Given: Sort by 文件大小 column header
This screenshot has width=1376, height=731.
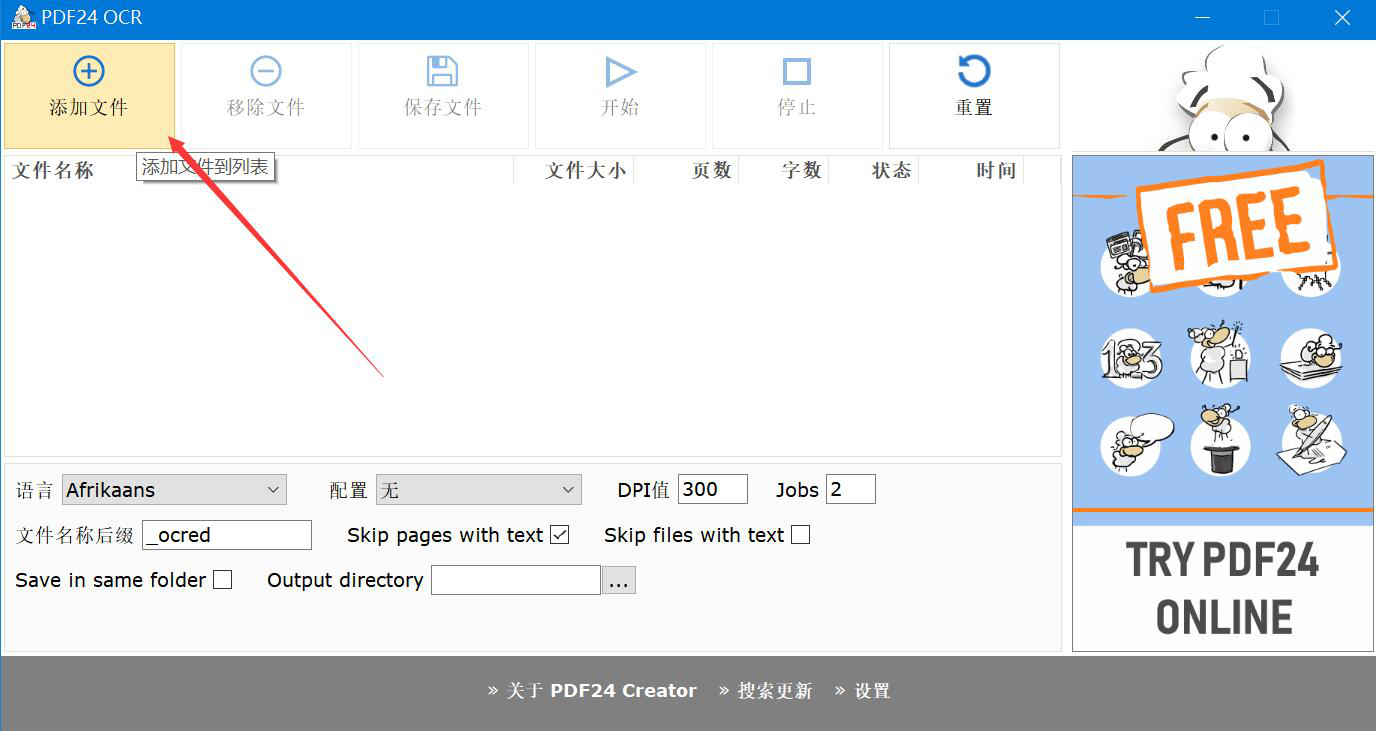Looking at the screenshot, I should (574, 171).
